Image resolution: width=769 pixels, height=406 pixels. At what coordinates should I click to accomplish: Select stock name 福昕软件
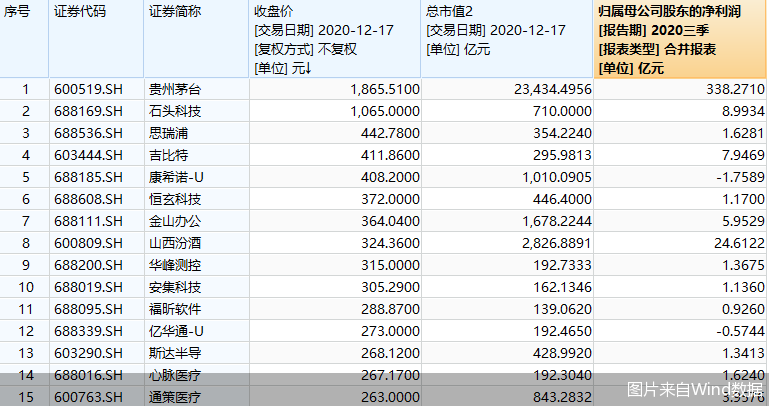(175, 309)
